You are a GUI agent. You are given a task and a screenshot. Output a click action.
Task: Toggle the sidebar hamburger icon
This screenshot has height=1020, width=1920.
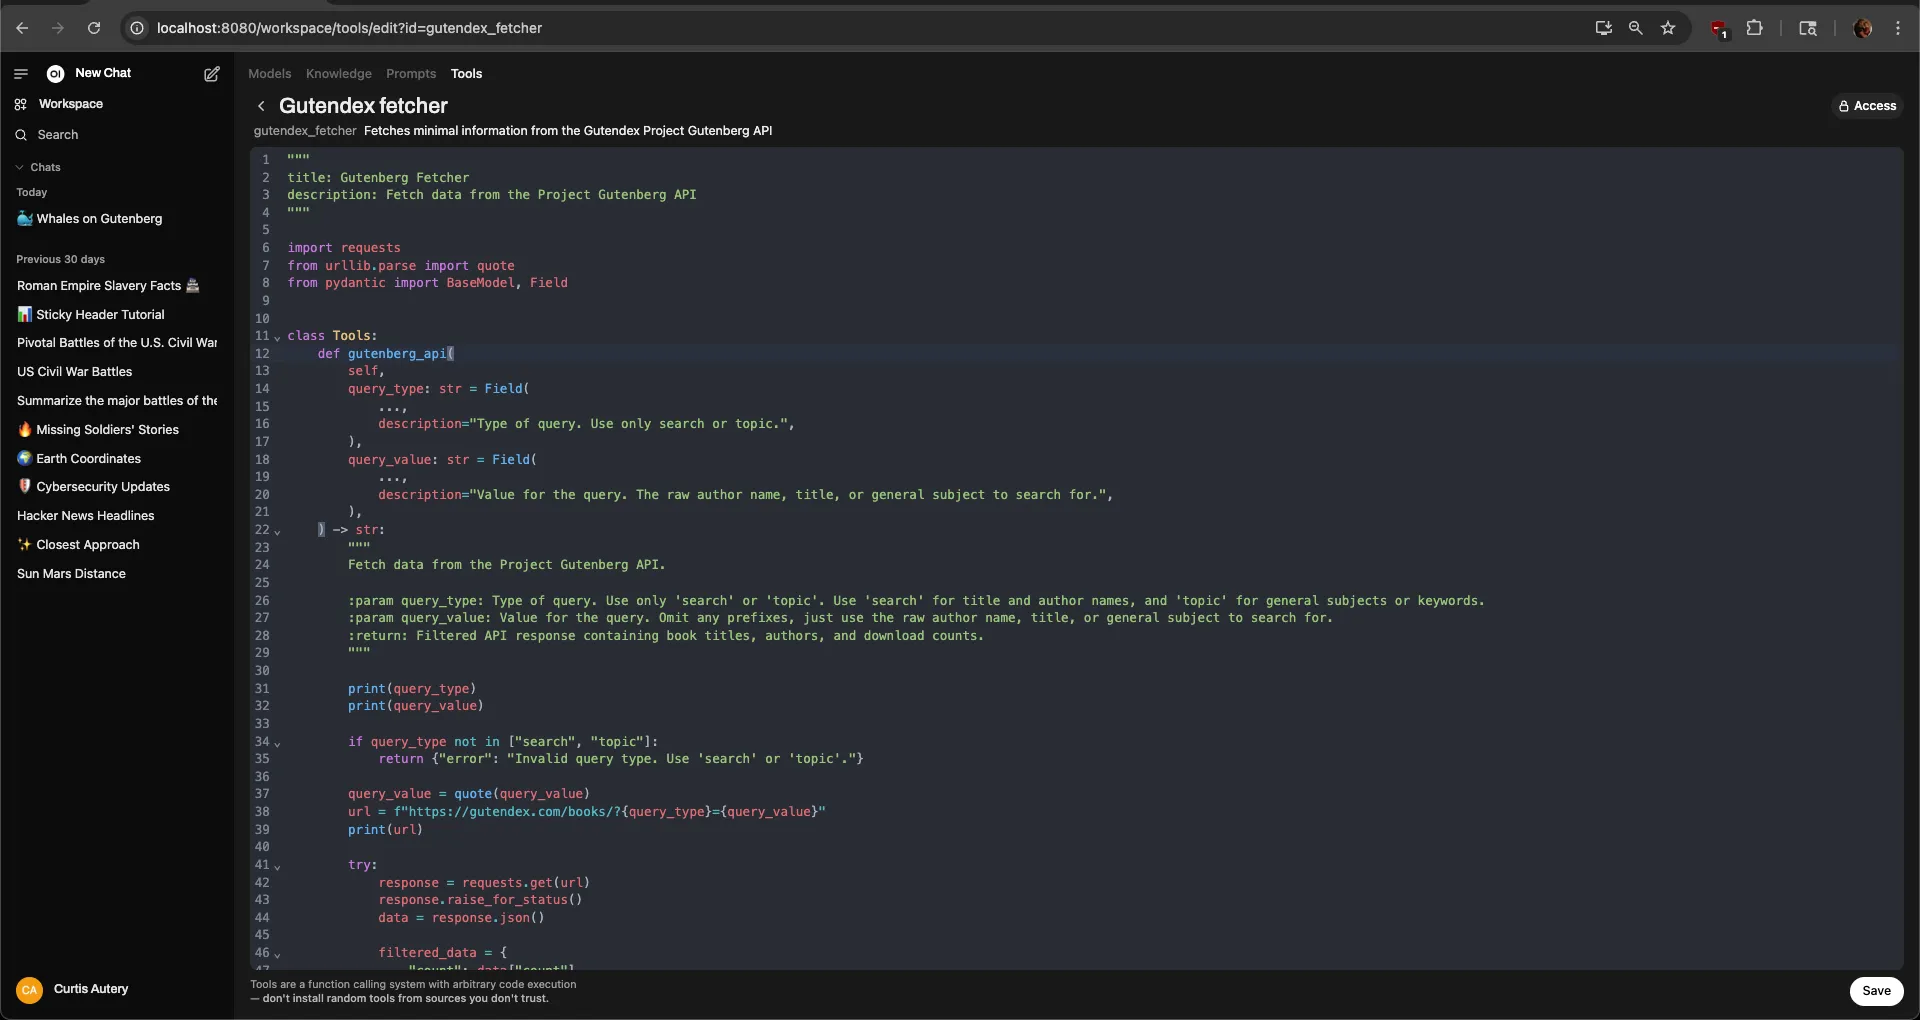tap(20, 74)
